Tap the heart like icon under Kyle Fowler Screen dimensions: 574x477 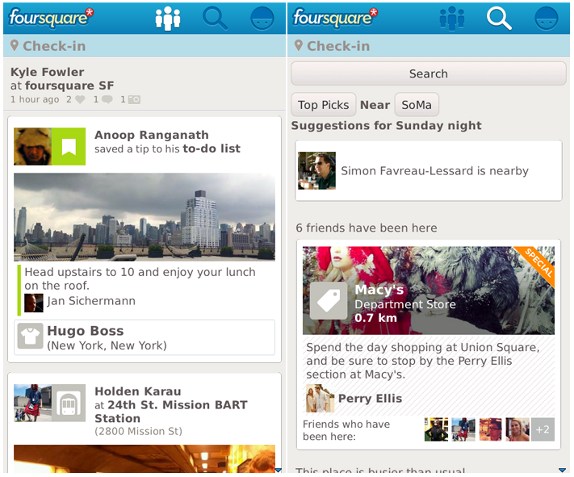click(80, 100)
